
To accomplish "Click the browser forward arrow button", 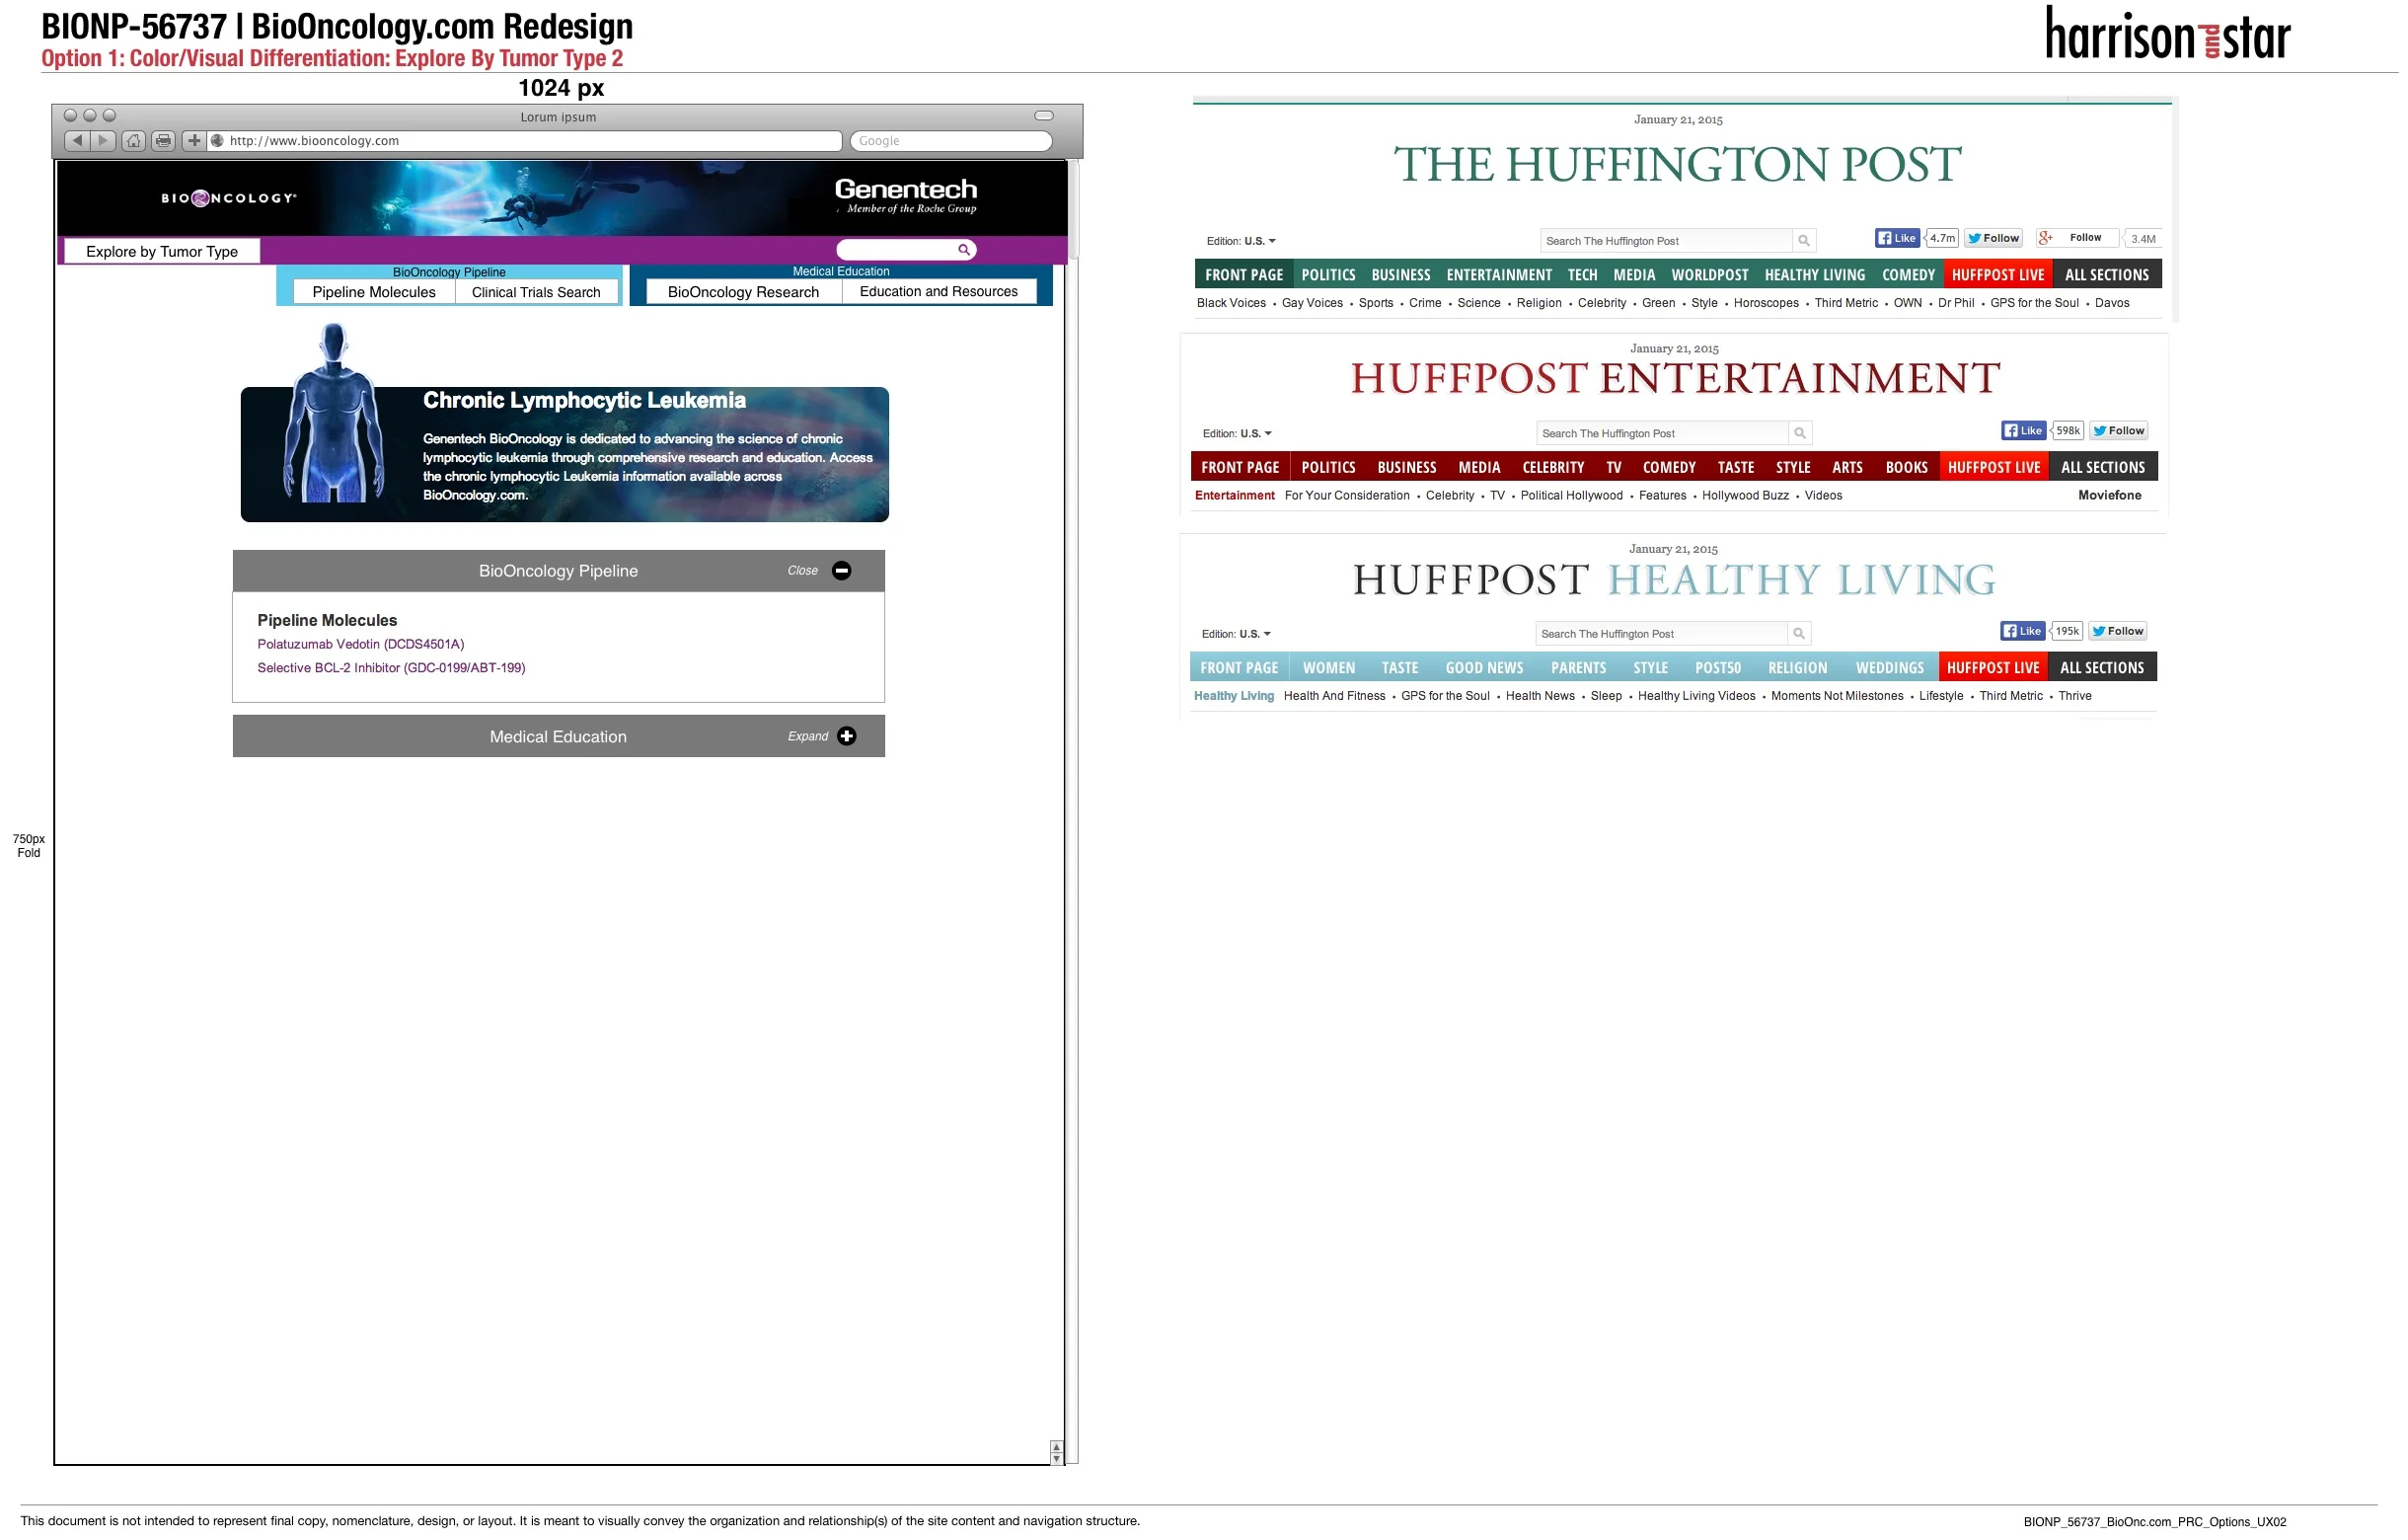I will (x=103, y=141).
